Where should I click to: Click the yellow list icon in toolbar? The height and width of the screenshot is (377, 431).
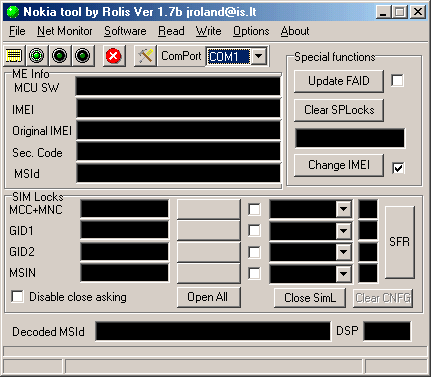[14, 56]
